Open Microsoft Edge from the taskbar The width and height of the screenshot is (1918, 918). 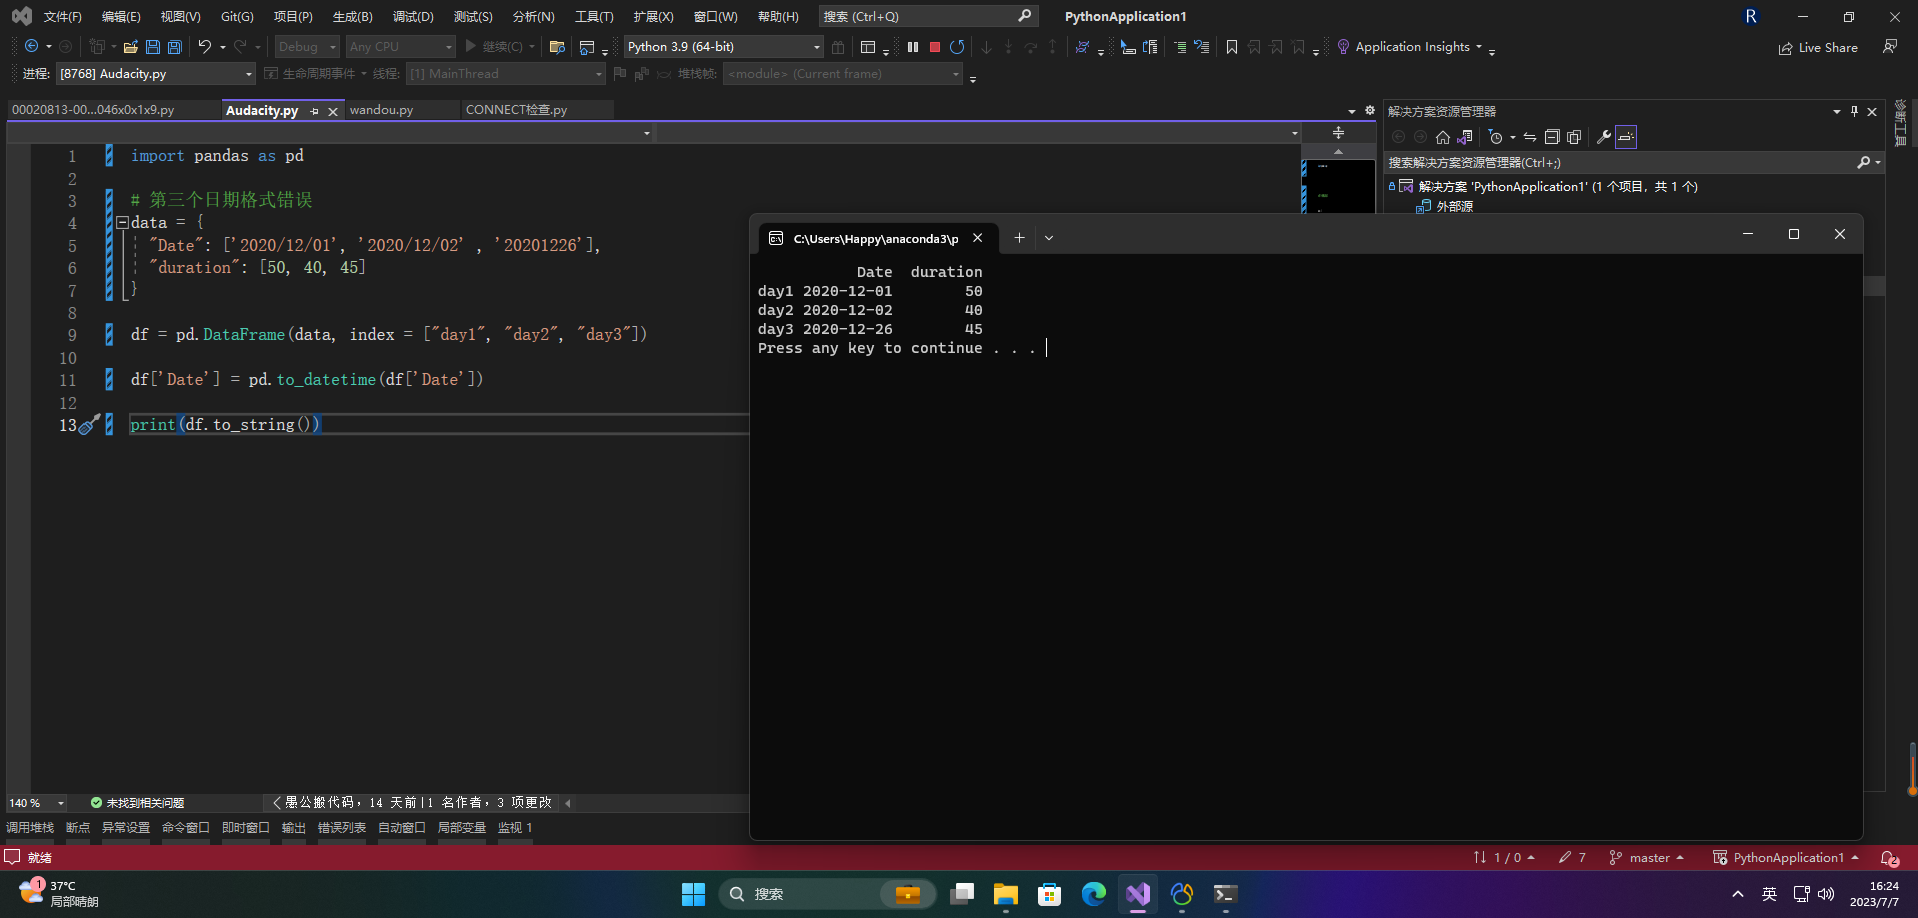tap(1094, 894)
